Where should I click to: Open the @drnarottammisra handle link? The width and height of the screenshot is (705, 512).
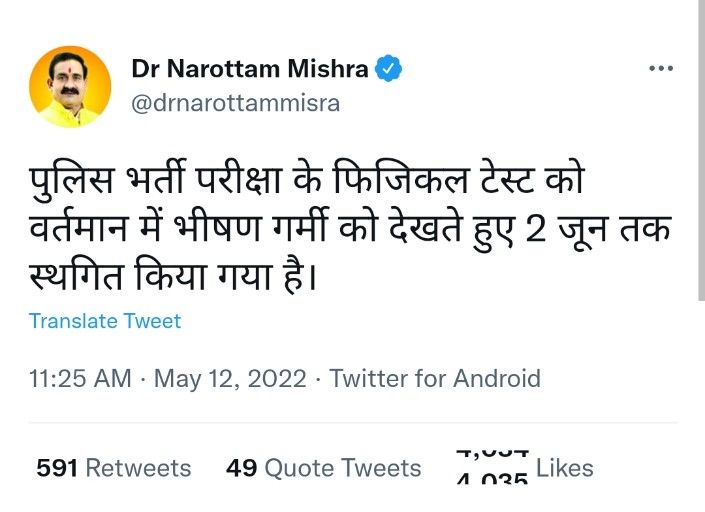click(x=235, y=103)
